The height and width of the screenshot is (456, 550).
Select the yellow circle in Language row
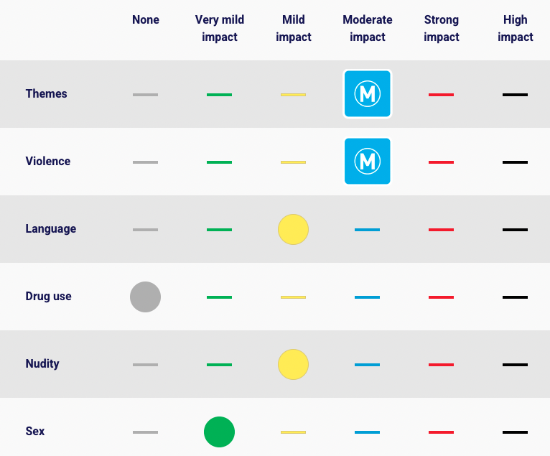(x=293, y=229)
